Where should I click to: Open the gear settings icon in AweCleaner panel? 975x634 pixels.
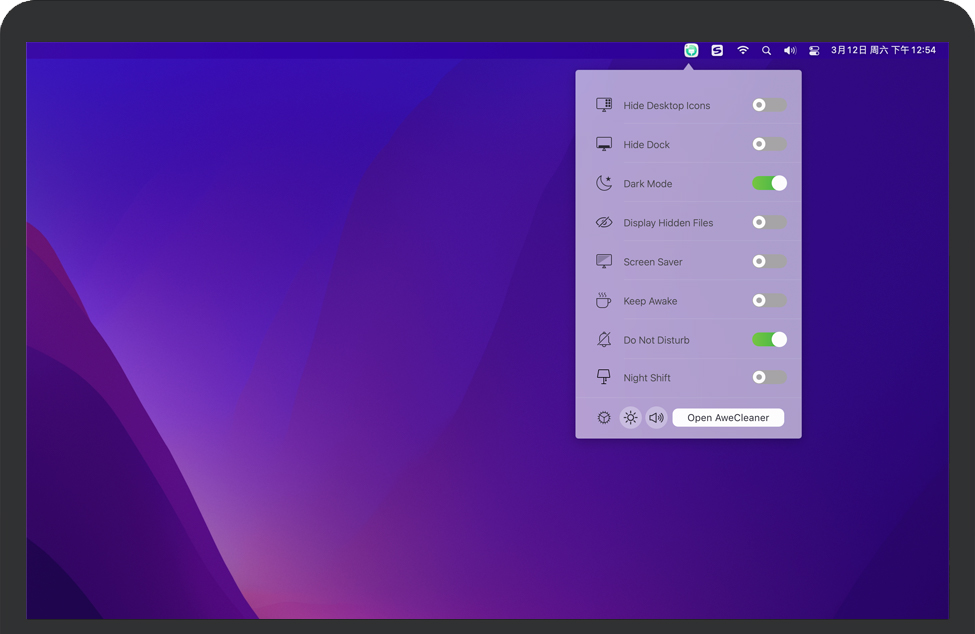click(604, 418)
